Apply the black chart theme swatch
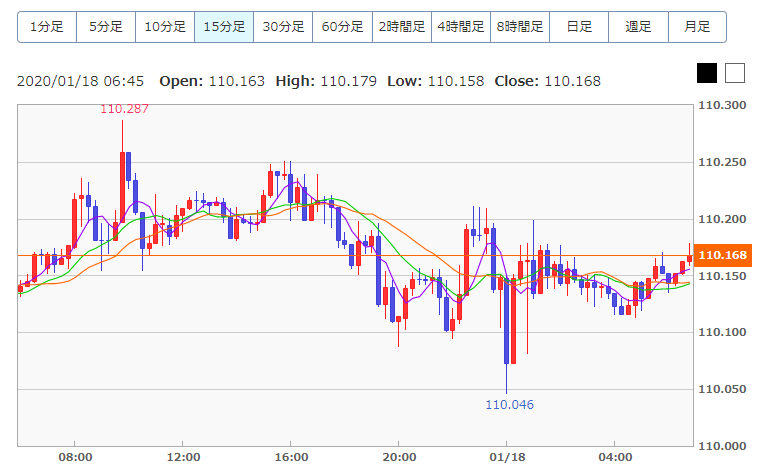This screenshot has height=474, width=766. coord(707,73)
